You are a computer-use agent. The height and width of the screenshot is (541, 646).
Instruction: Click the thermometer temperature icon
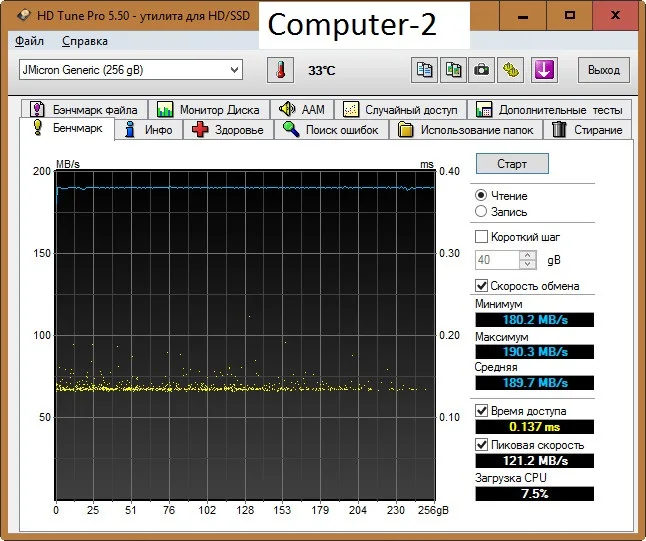pos(281,70)
